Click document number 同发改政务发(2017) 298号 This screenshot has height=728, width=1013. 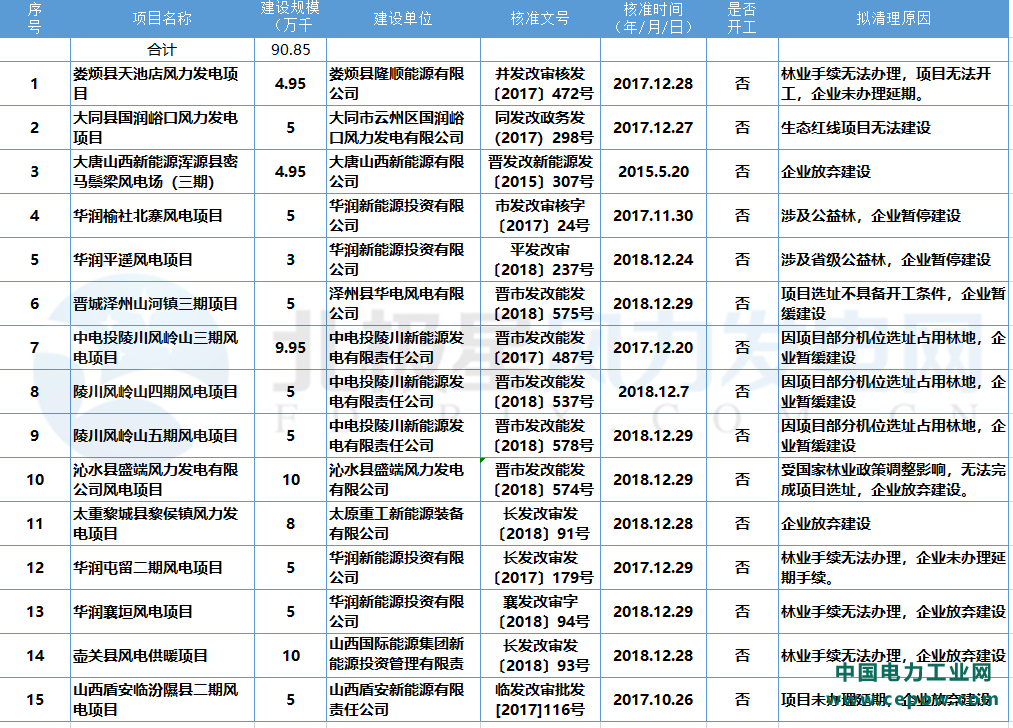tap(541, 127)
